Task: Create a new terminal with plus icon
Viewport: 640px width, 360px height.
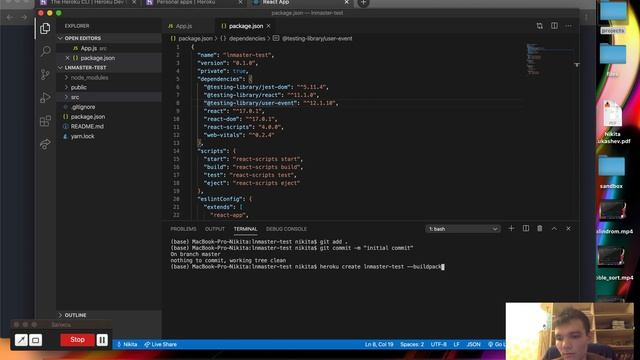Action: [x=511, y=229]
